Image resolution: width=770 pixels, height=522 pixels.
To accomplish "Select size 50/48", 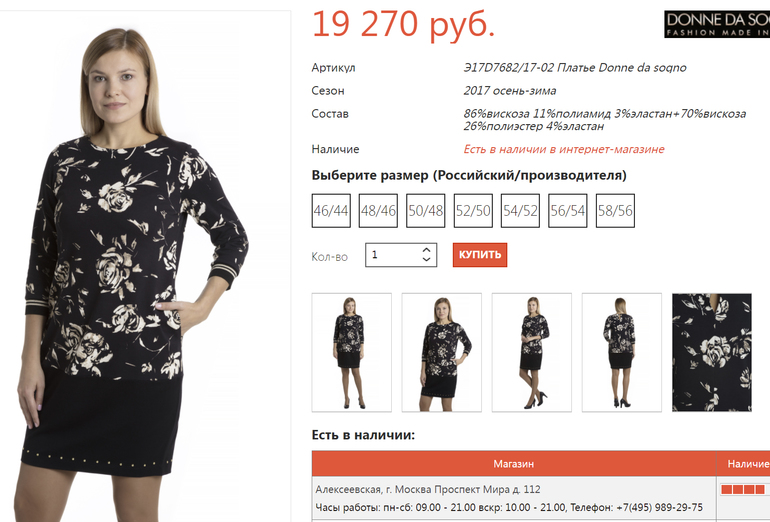I will (426, 211).
